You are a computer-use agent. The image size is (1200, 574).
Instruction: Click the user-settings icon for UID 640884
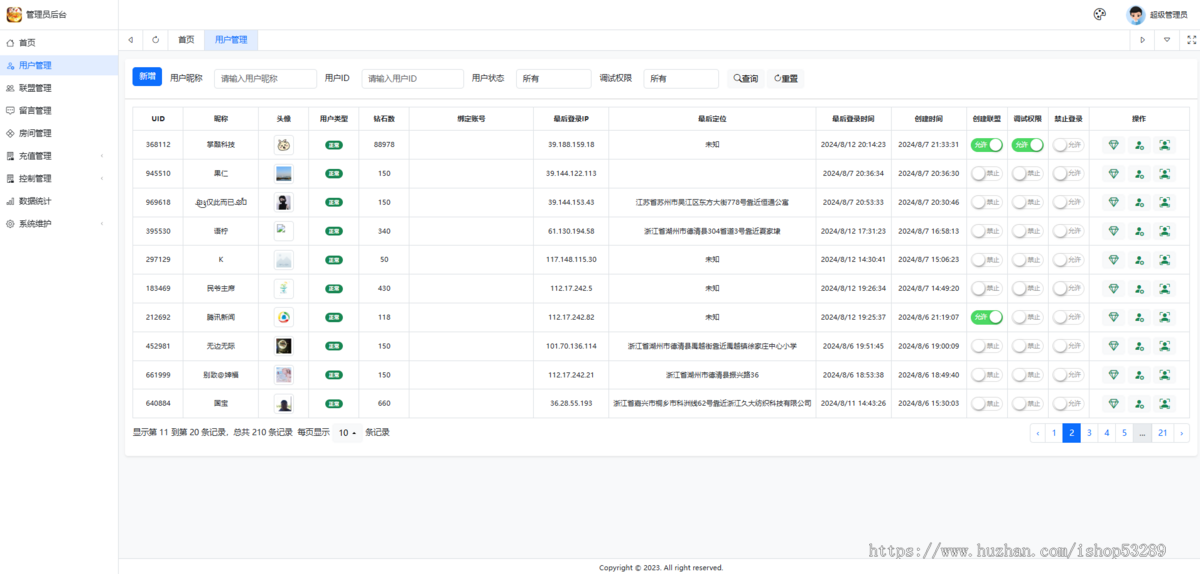pyautogui.click(x=1140, y=404)
